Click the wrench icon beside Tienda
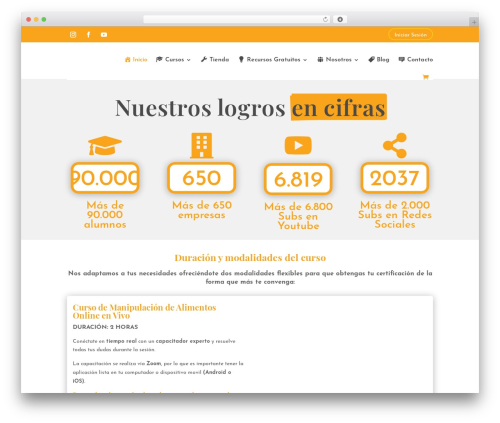Image resolution: width=500 pixels, height=423 pixels. pyautogui.click(x=204, y=59)
